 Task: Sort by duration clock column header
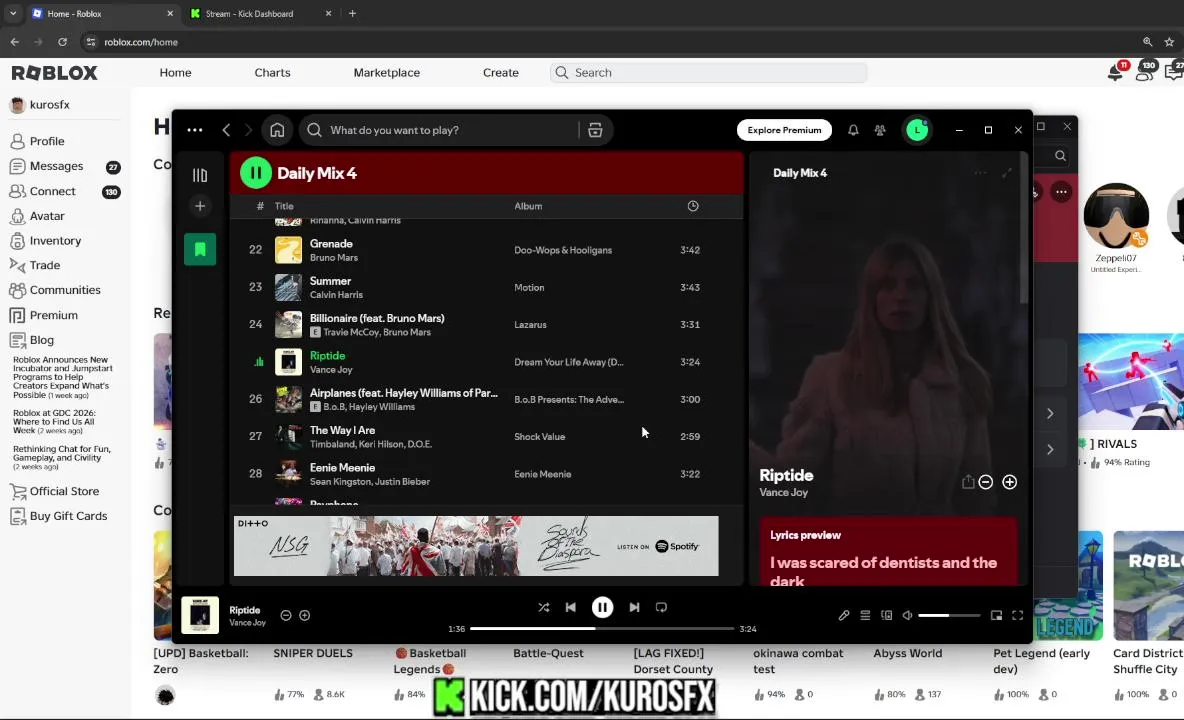pos(693,205)
